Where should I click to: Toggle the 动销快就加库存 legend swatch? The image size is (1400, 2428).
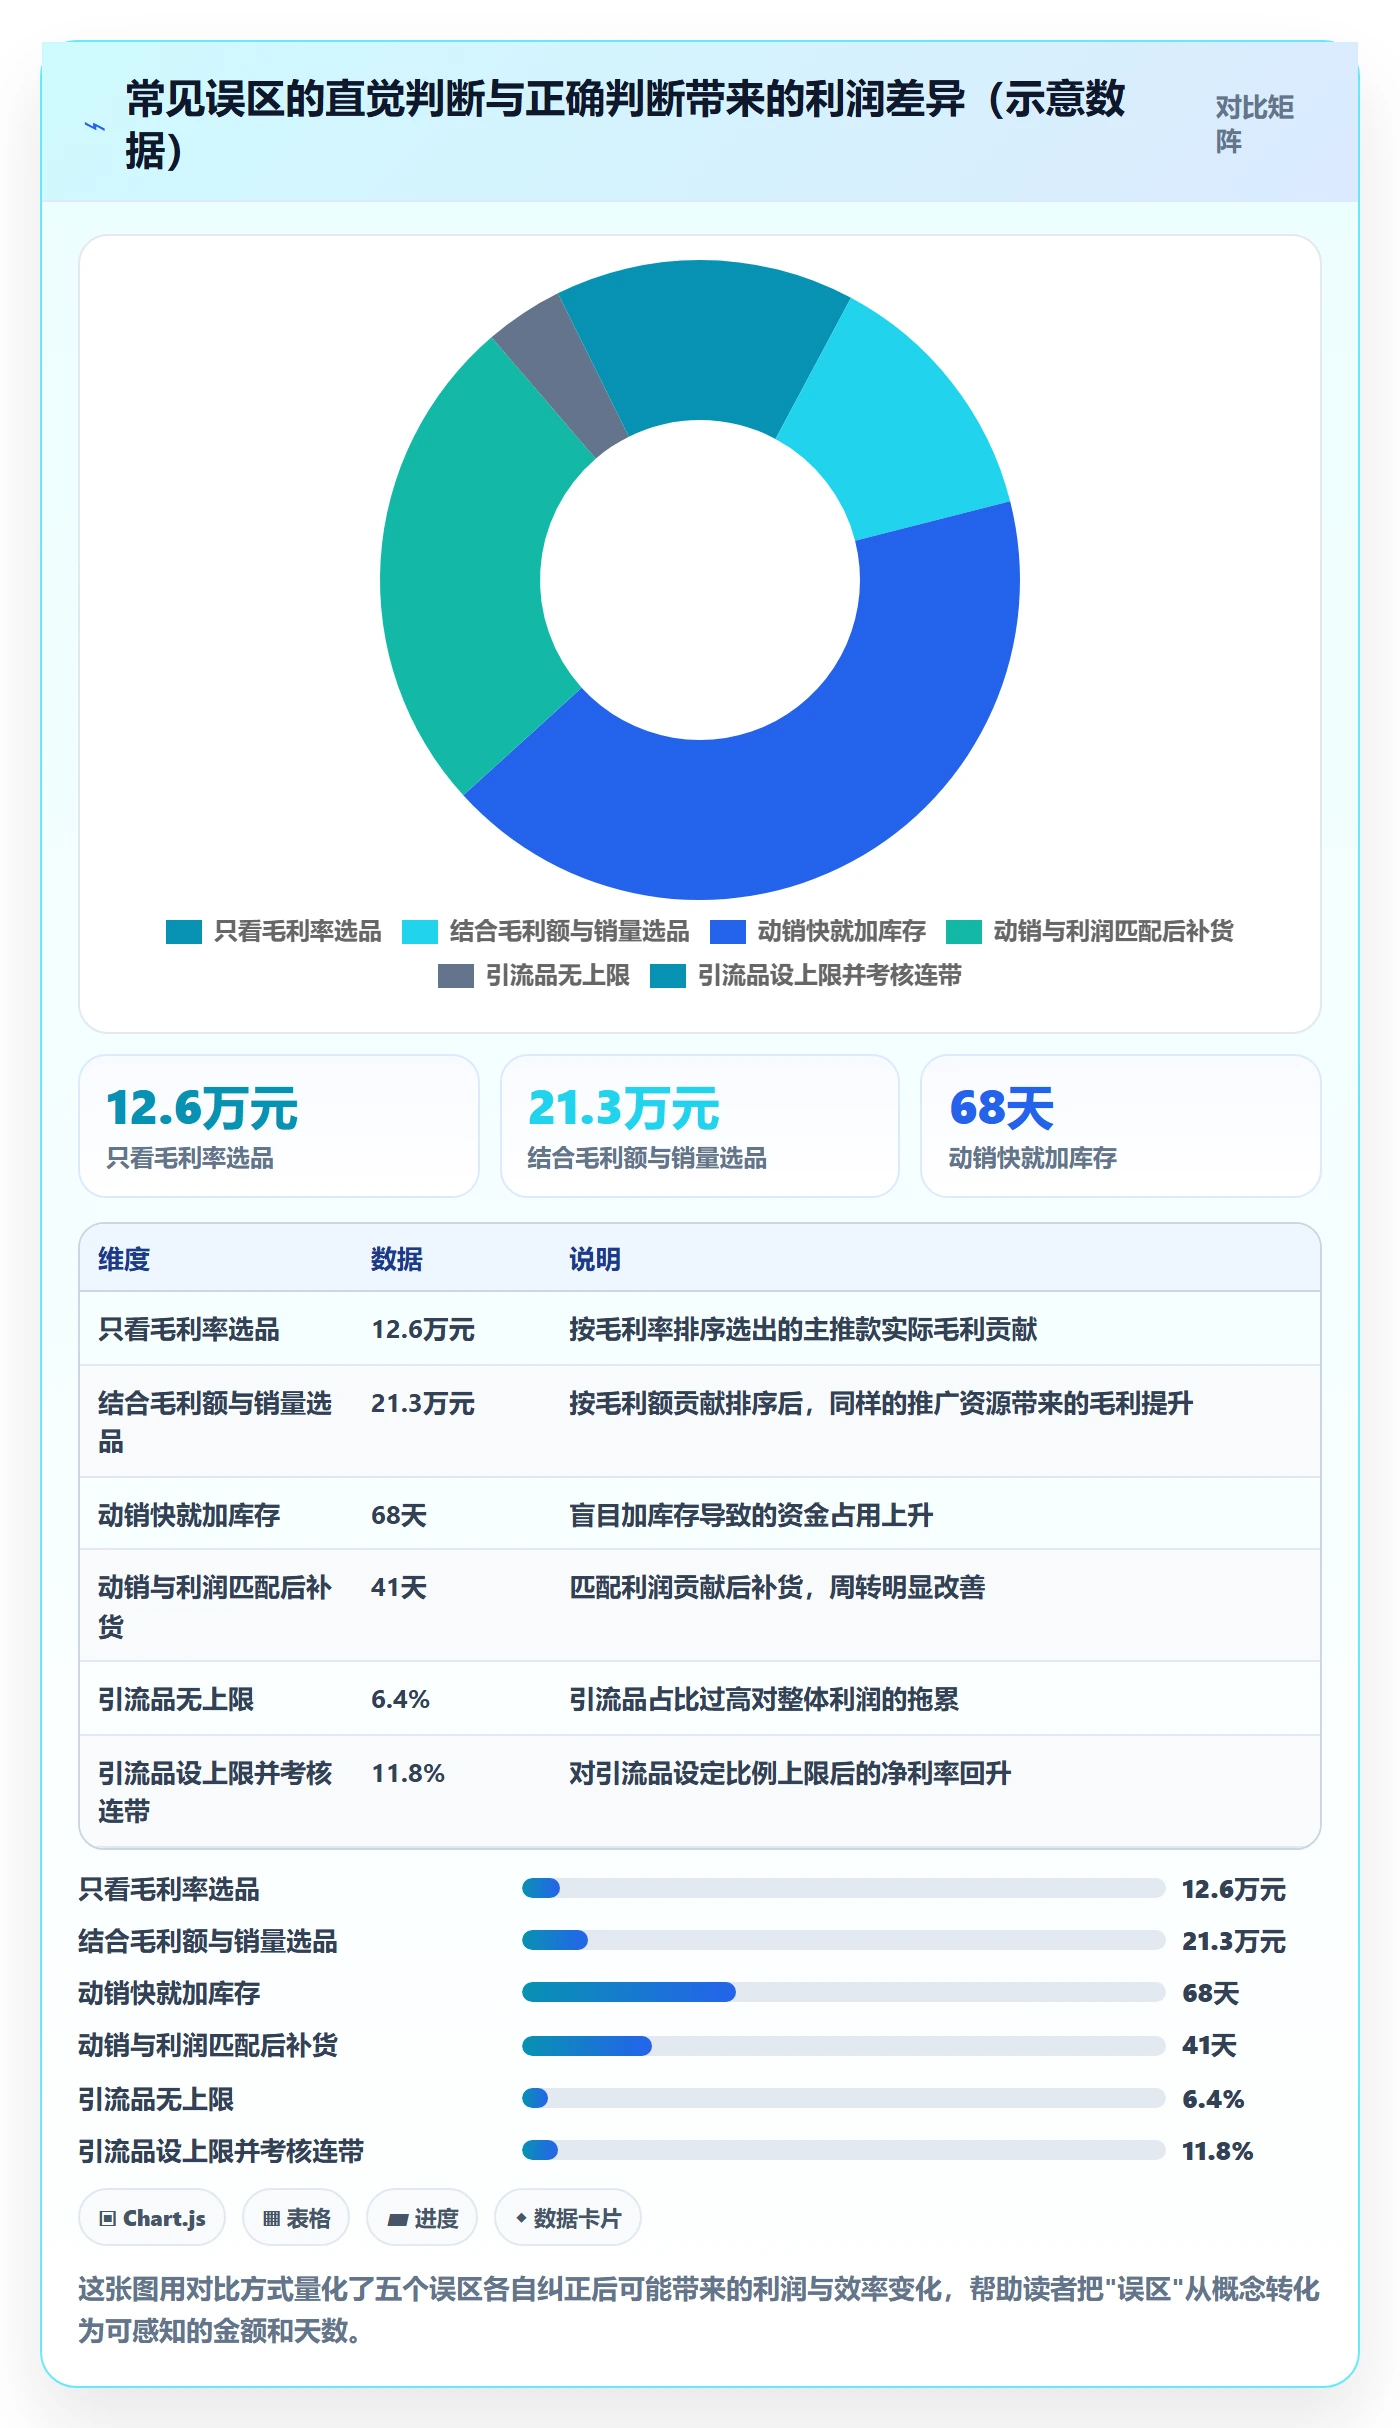click(x=728, y=932)
